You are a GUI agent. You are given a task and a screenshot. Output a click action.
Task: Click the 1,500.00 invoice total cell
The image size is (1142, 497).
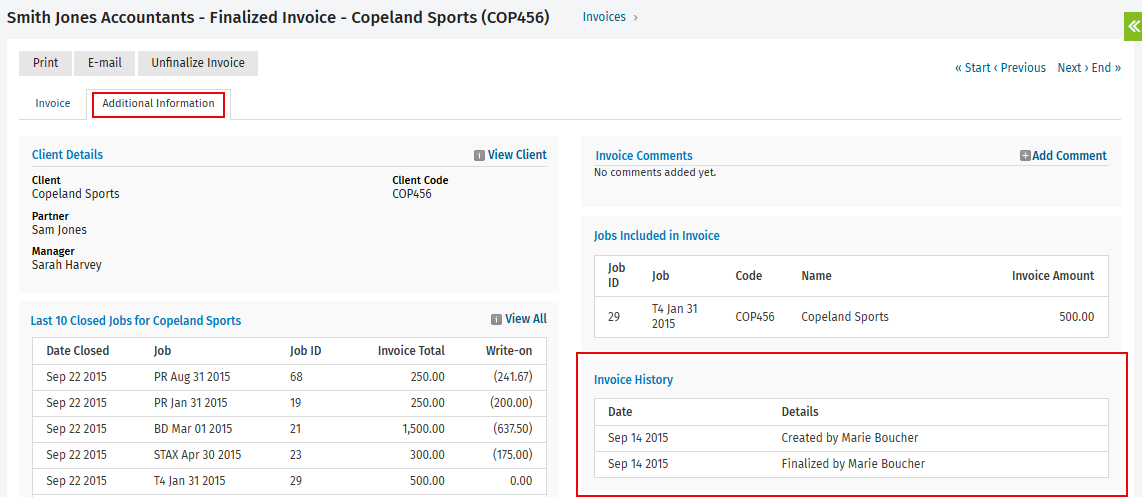pos(423,428)
